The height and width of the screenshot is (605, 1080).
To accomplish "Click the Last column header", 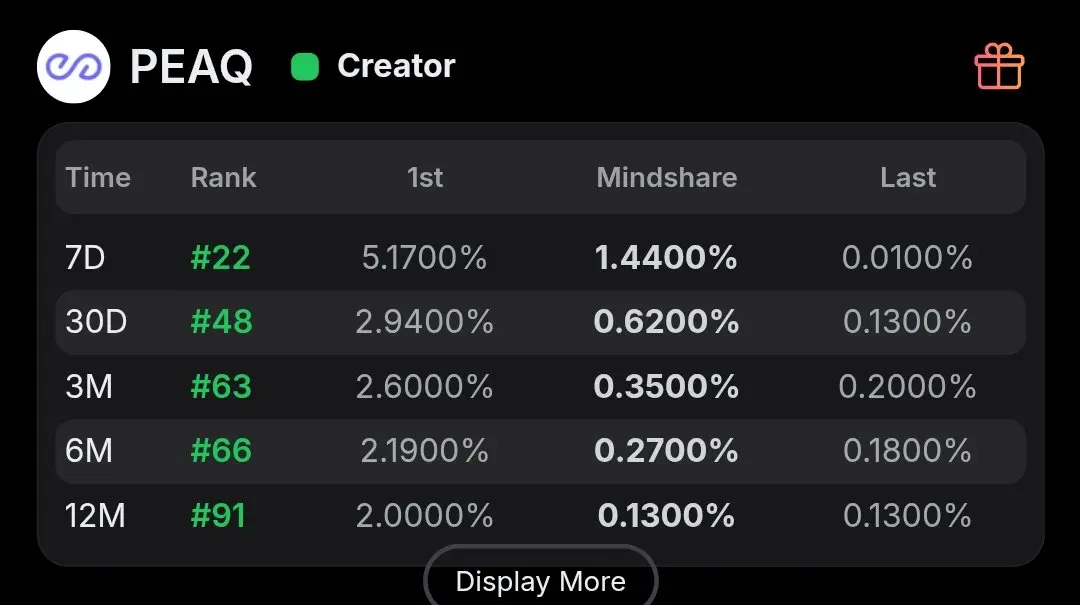I will tap(908, 178).
